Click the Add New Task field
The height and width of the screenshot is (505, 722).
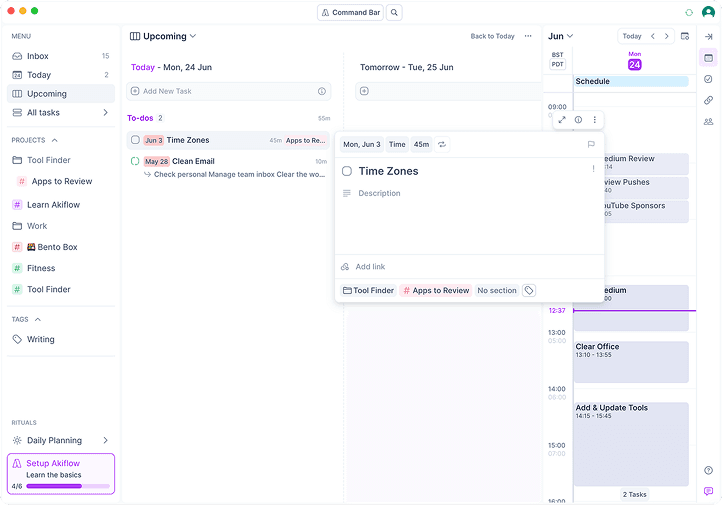pos(228,91)
